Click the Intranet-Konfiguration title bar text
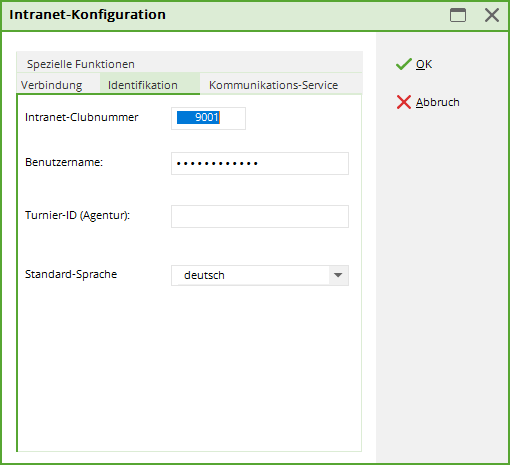Screen dimensions: 510x465 coord(87,15)
